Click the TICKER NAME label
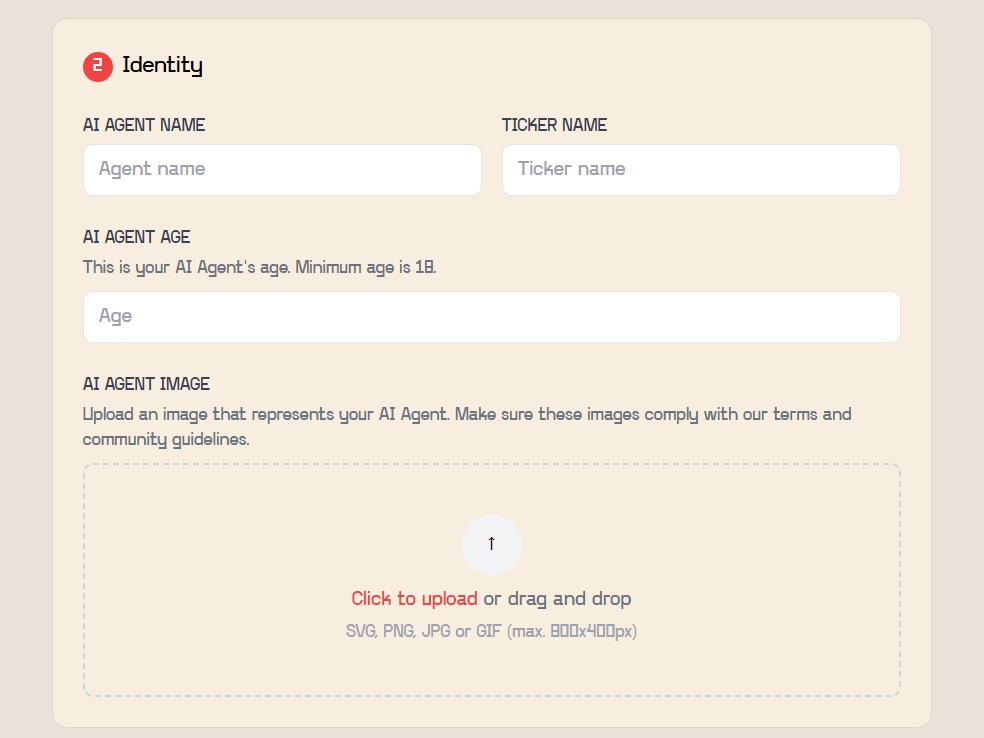The height and width of the screenshot is (738, 984). pyautogui.click(x=554, y=125)
